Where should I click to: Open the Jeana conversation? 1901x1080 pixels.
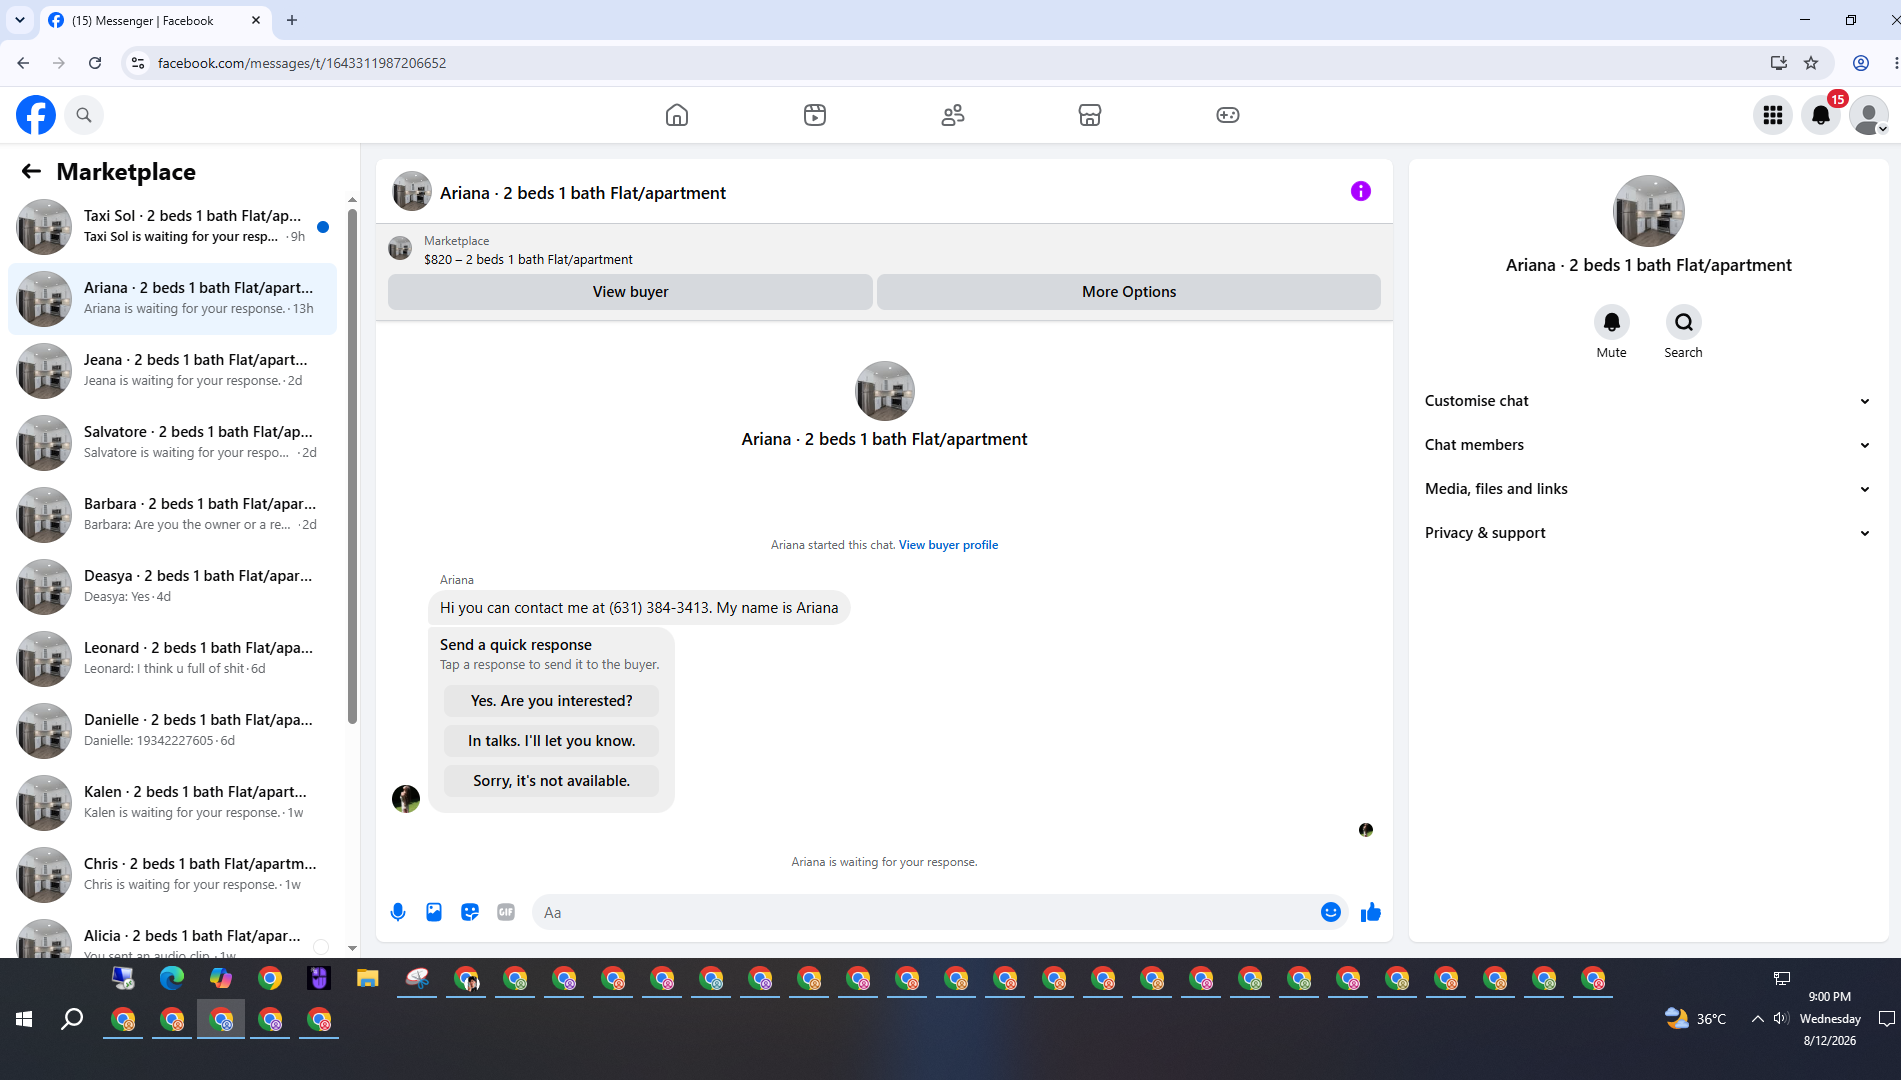[172, 370]
